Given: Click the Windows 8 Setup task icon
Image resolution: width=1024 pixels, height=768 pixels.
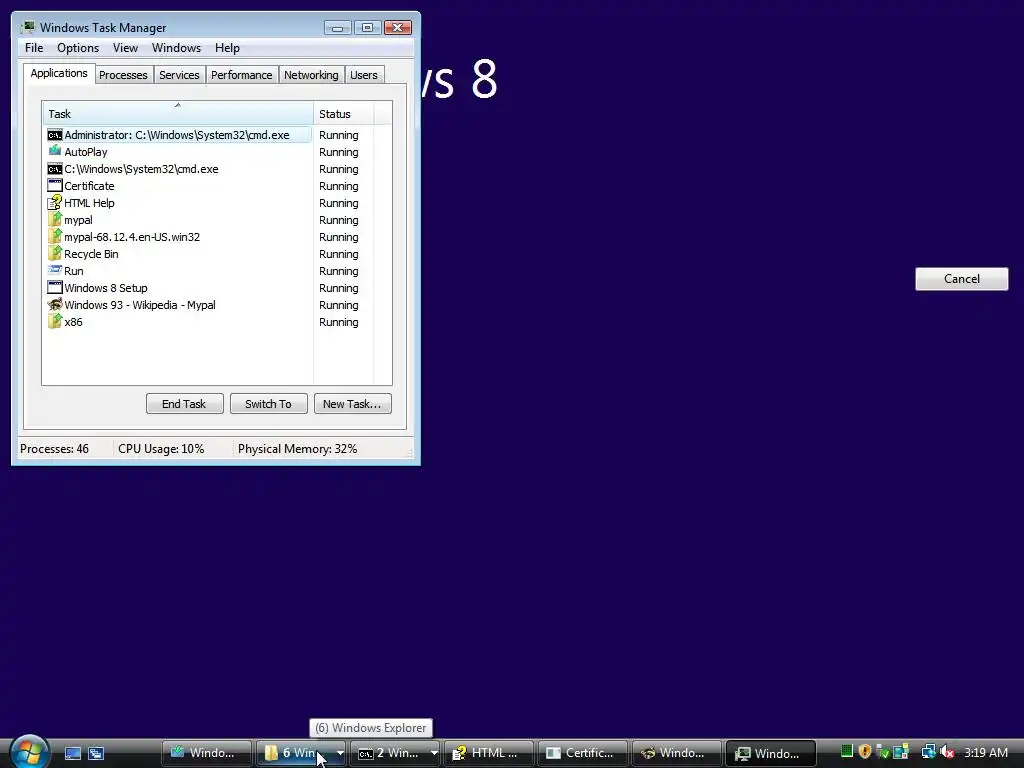Looking at the screenshot, I should 55,288.
